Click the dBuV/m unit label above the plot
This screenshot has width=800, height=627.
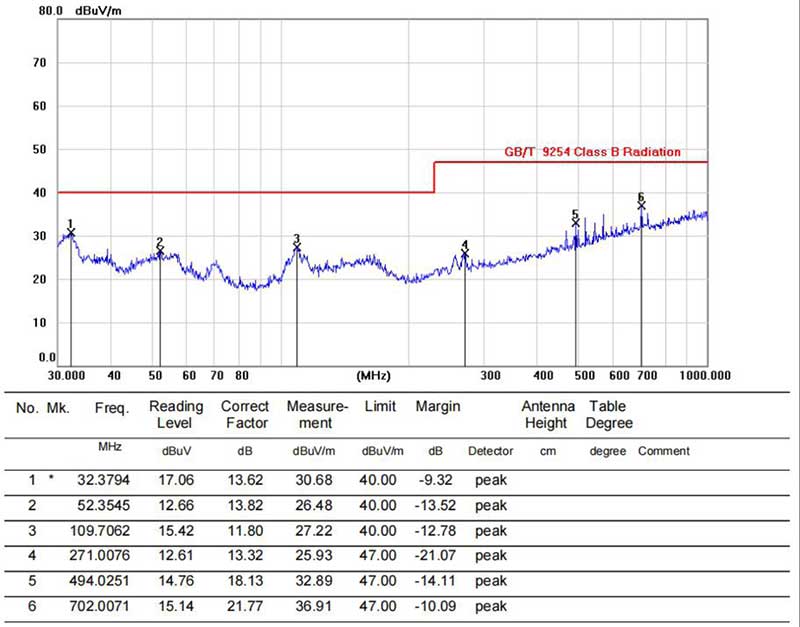tap(100, 10)
